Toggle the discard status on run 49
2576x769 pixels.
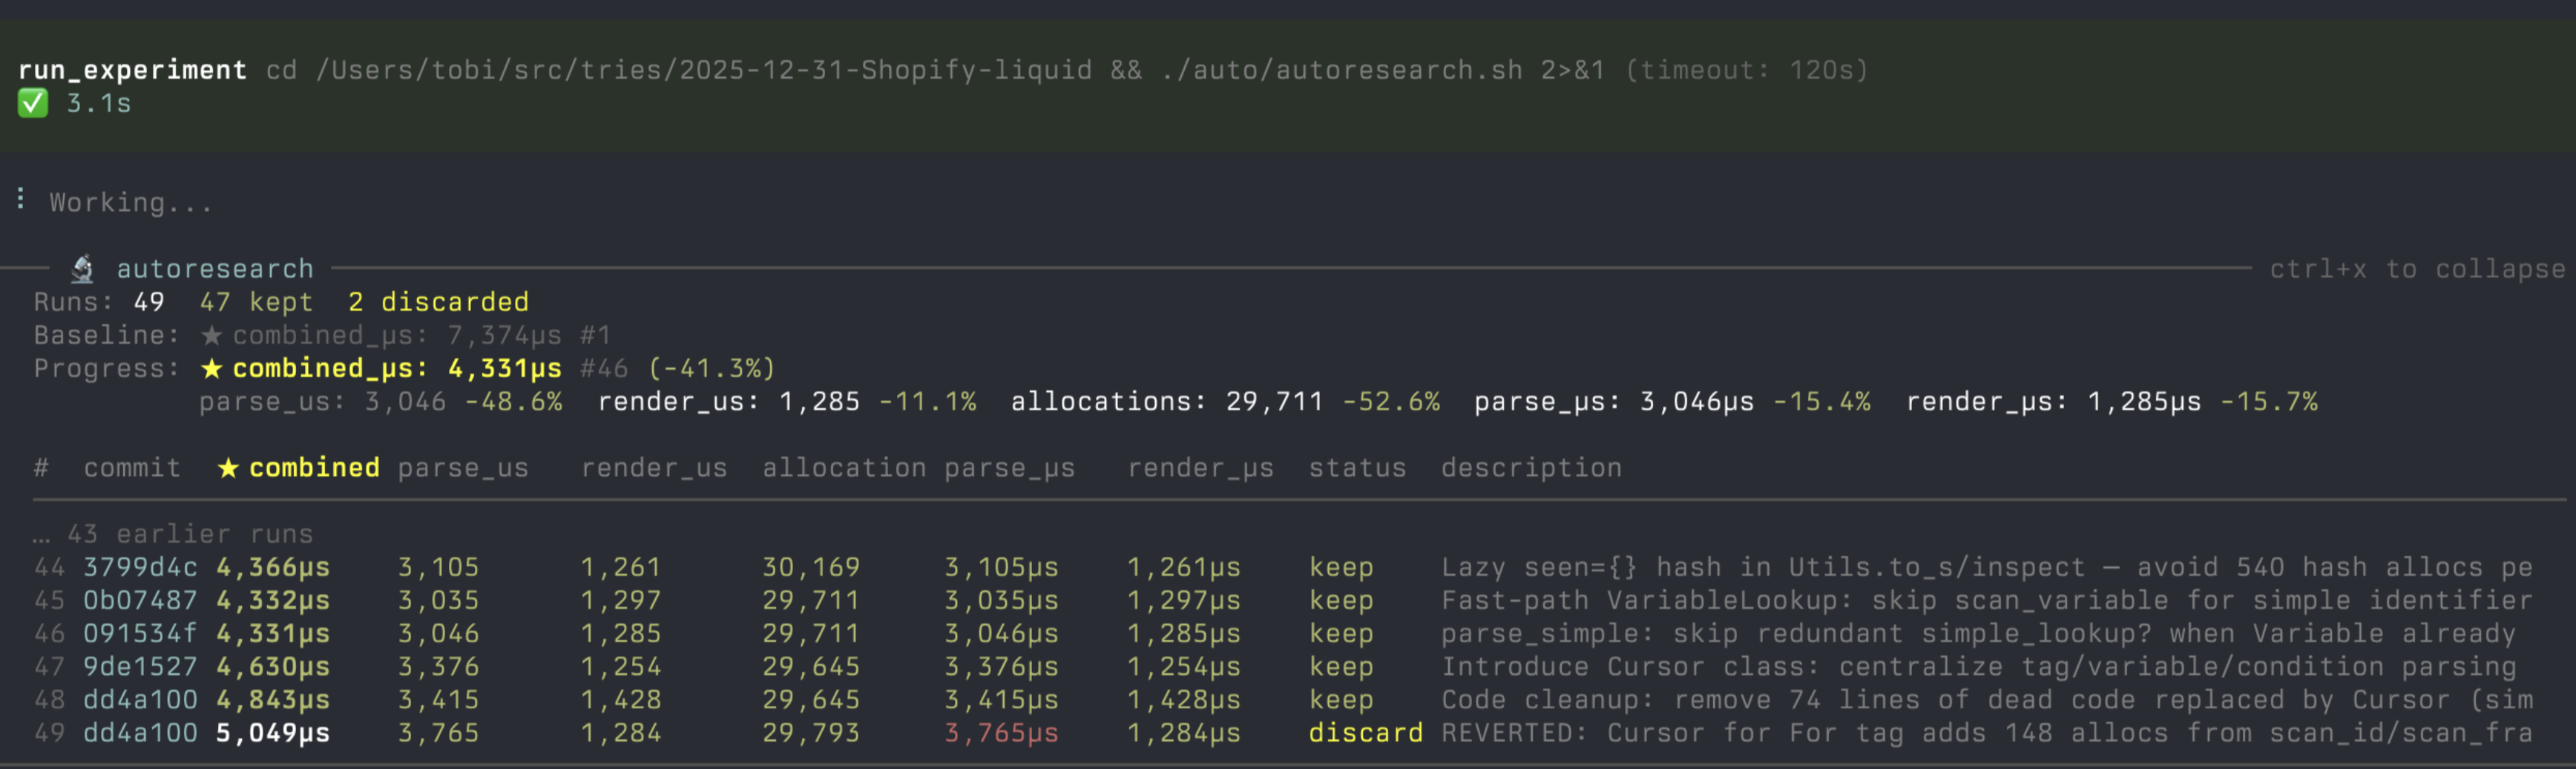click(x=1365, y=732)
